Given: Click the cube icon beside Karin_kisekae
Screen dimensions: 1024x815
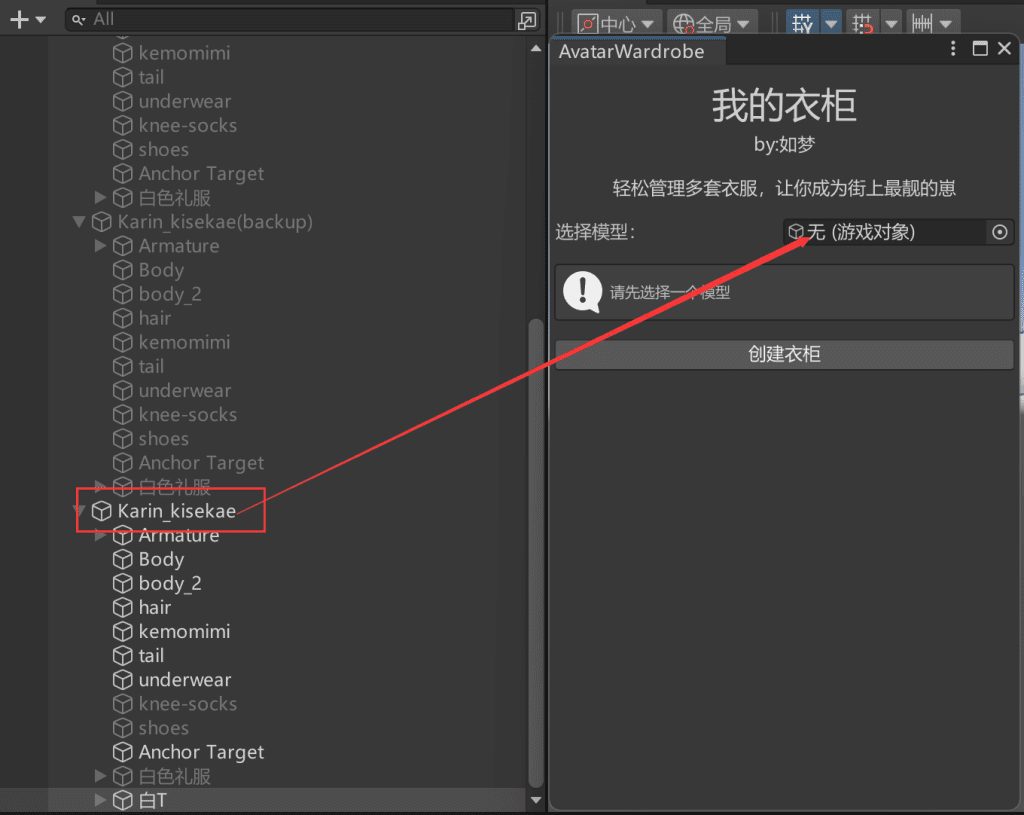Looking at the screenshot, I should tap(101, 511).
